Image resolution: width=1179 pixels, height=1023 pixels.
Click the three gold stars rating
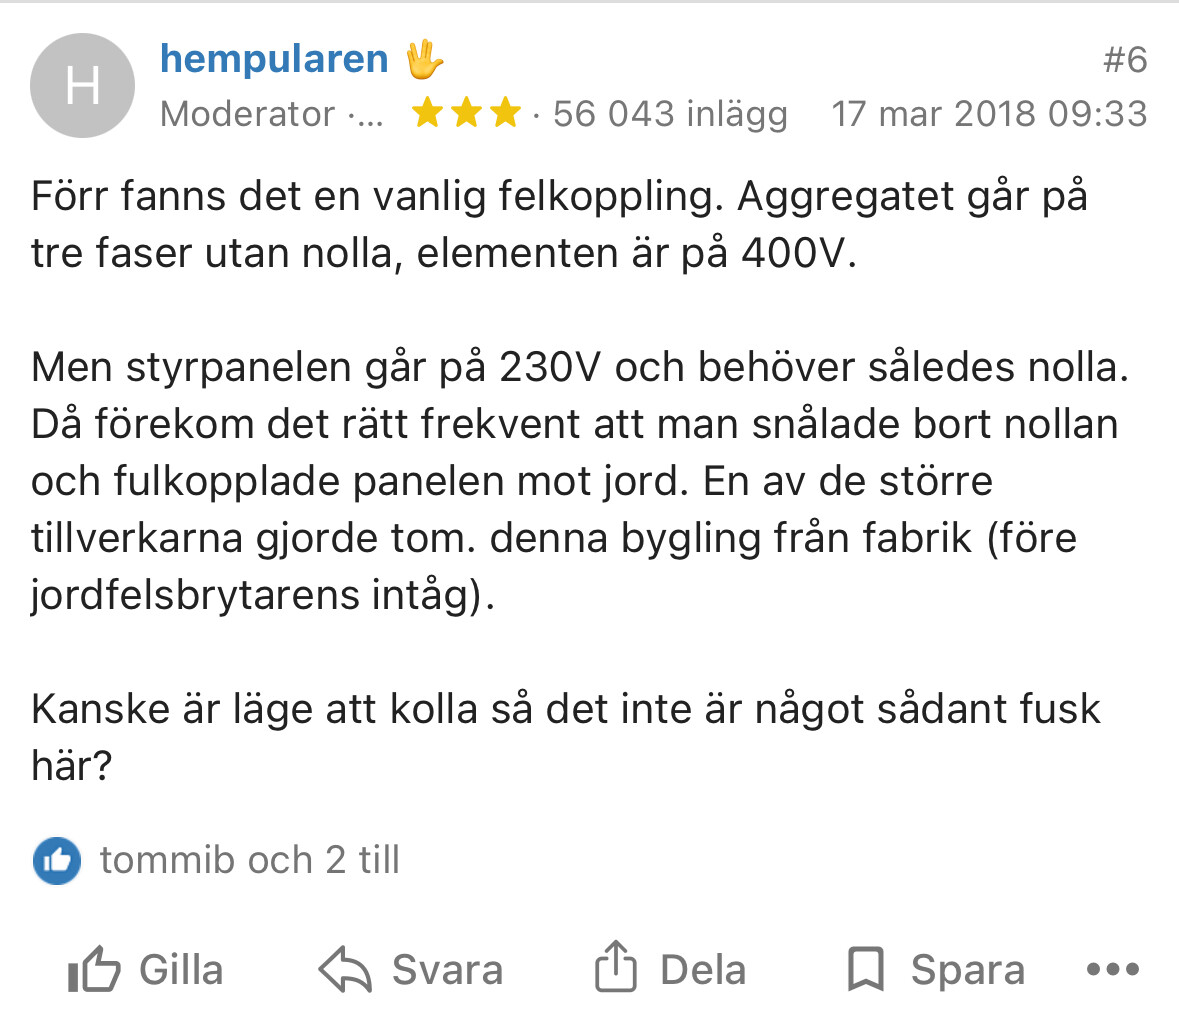coord(466,114)
